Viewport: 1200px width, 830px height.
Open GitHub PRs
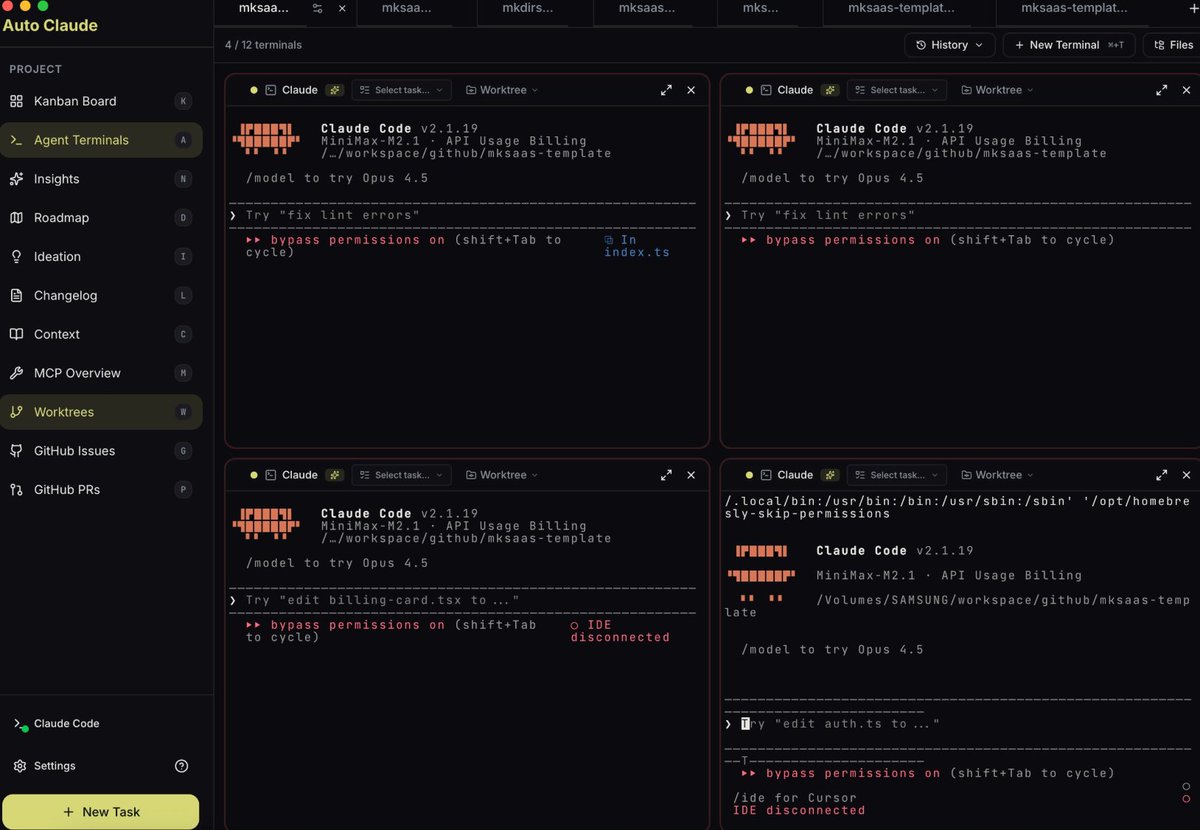pos(100,490)
